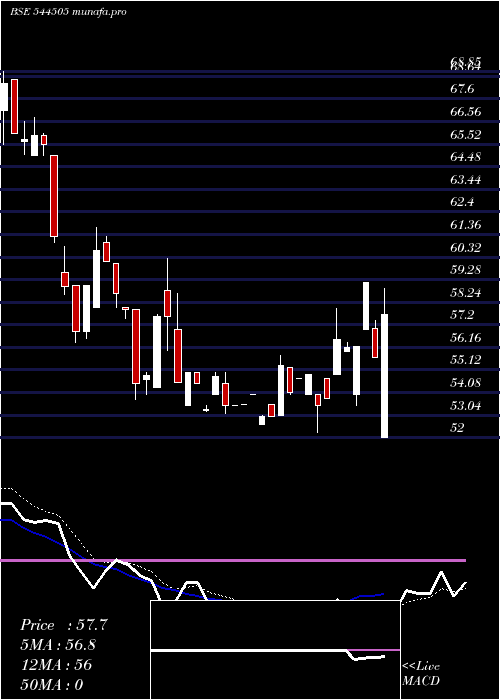The width and height of the screenshot is (500, 700).
Task: Click the 63.44 price axis label
Action: [466, 180]
